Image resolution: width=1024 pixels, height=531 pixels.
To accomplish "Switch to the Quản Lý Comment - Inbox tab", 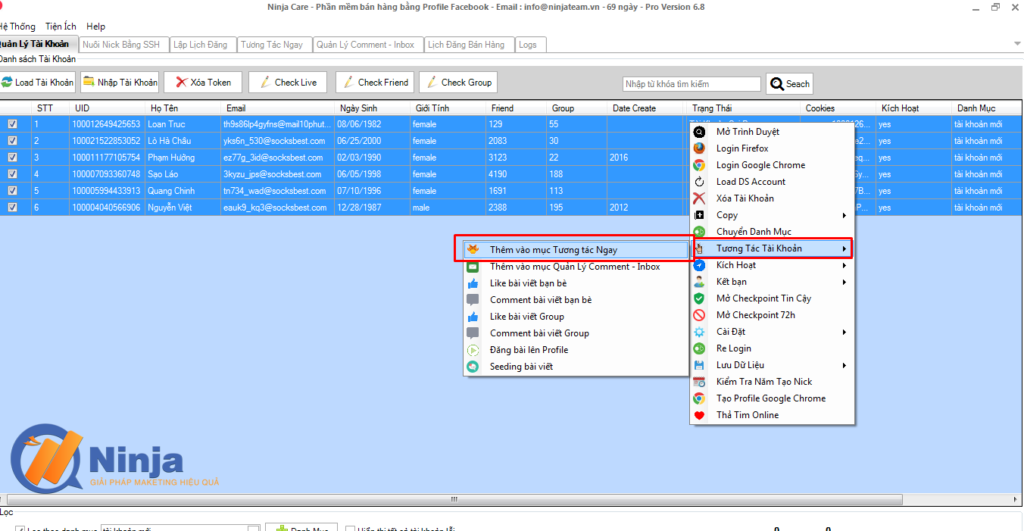I will 366,44.
